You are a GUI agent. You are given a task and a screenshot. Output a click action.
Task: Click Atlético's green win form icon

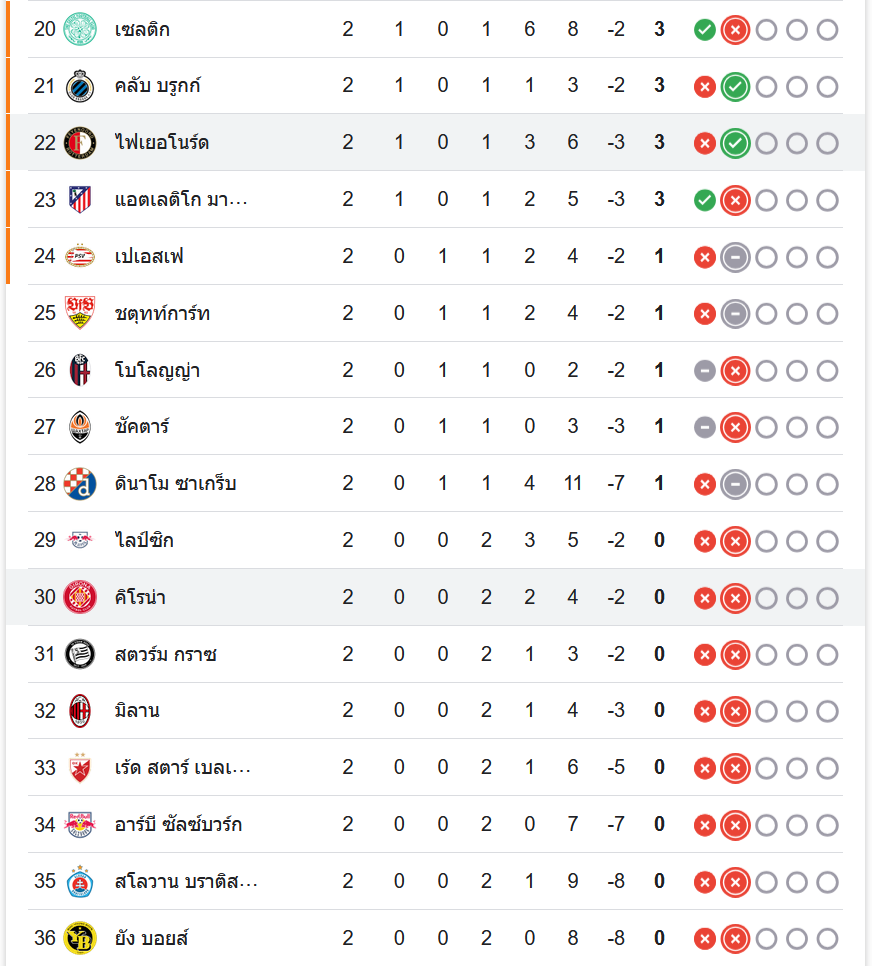pos(704,200)
